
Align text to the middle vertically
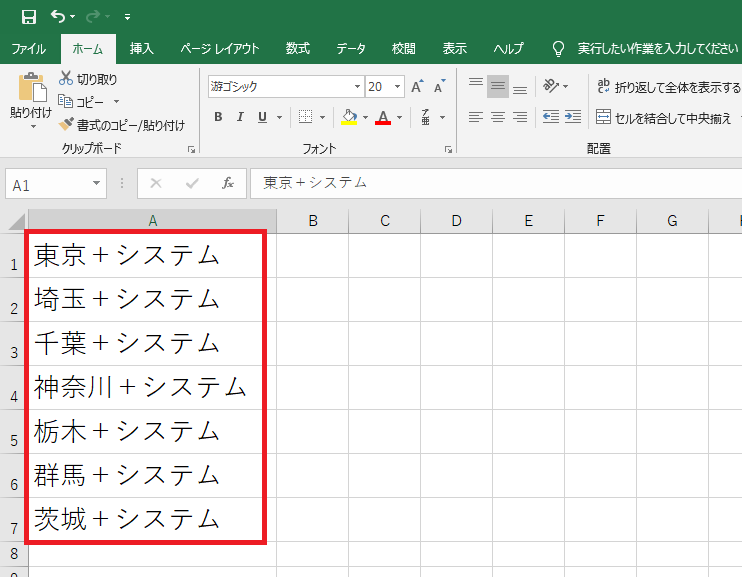[x=498, y=87]
